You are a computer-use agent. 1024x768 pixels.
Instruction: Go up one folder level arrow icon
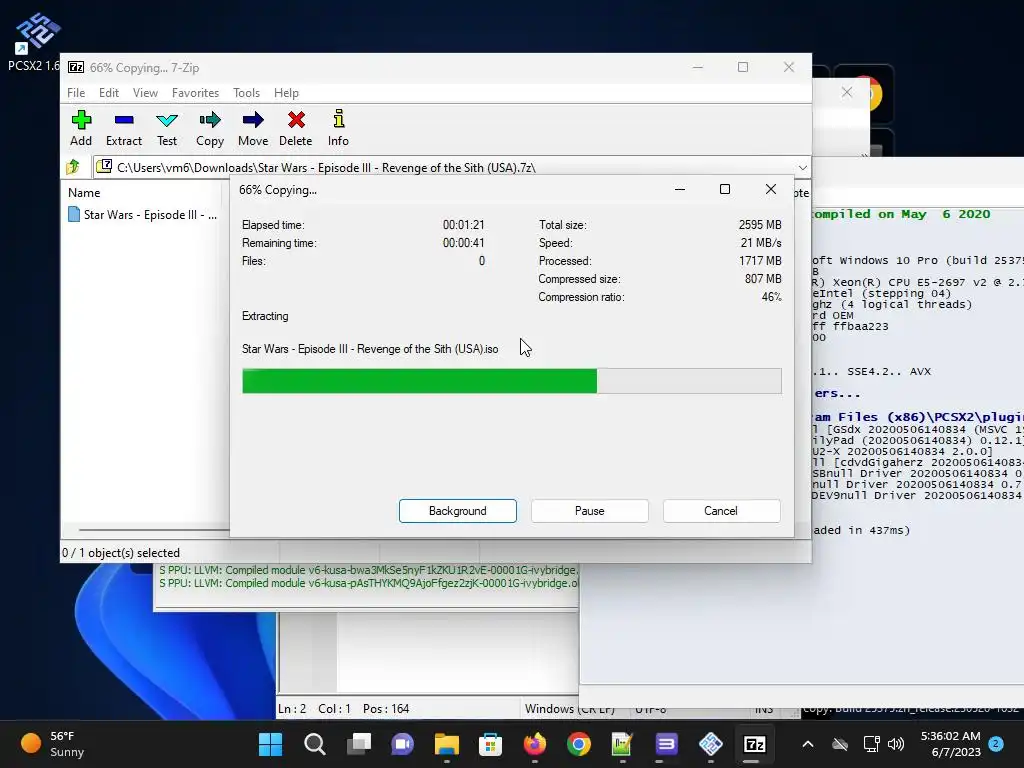click(73, 167)
